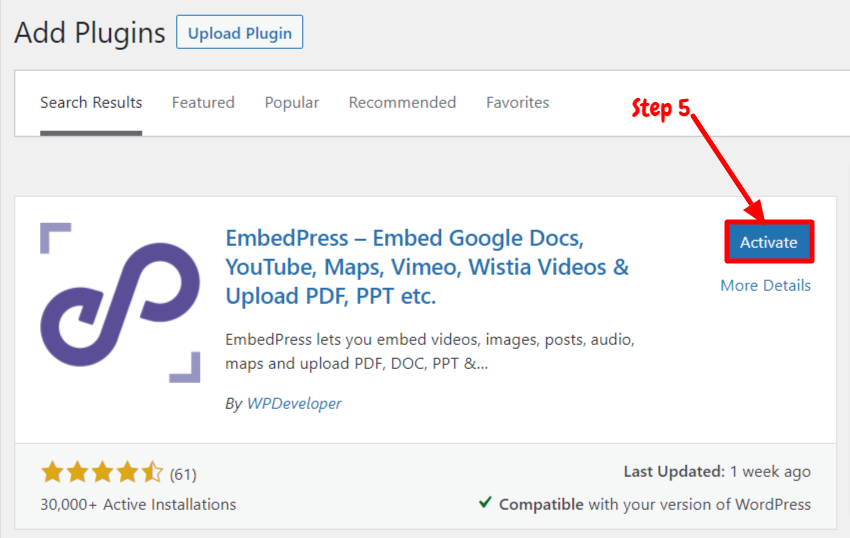Click the EmbedPress description paragraph

430,351
